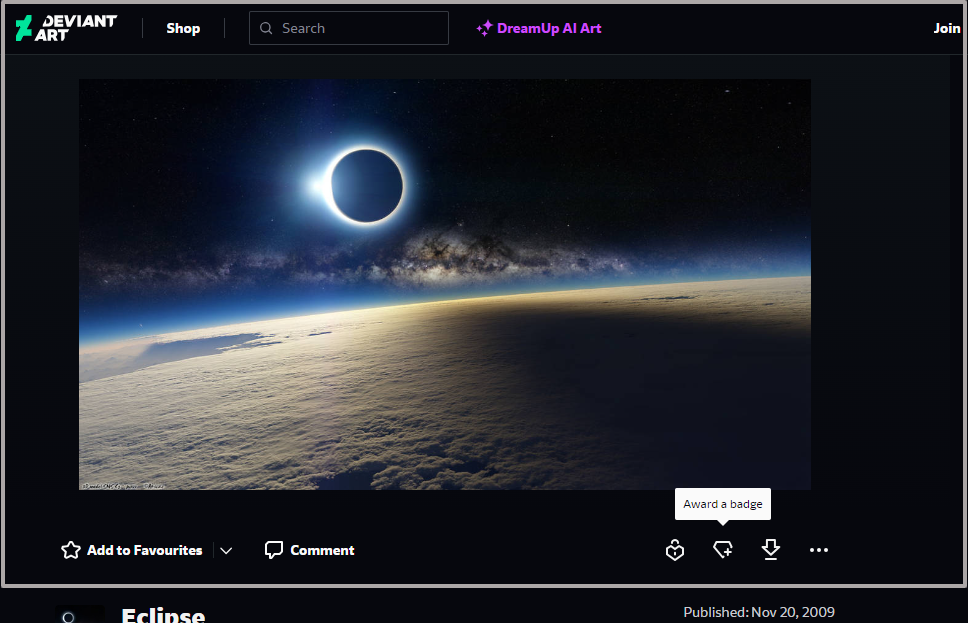
Task: Click the Search input field
Action: [x=349, y=28]
